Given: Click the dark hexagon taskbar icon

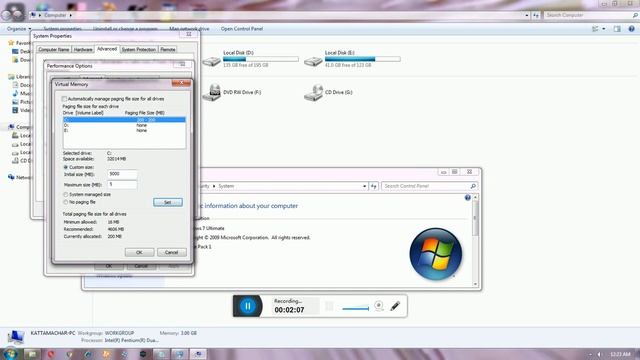Looking at the screenshot, I should point(143,354).
